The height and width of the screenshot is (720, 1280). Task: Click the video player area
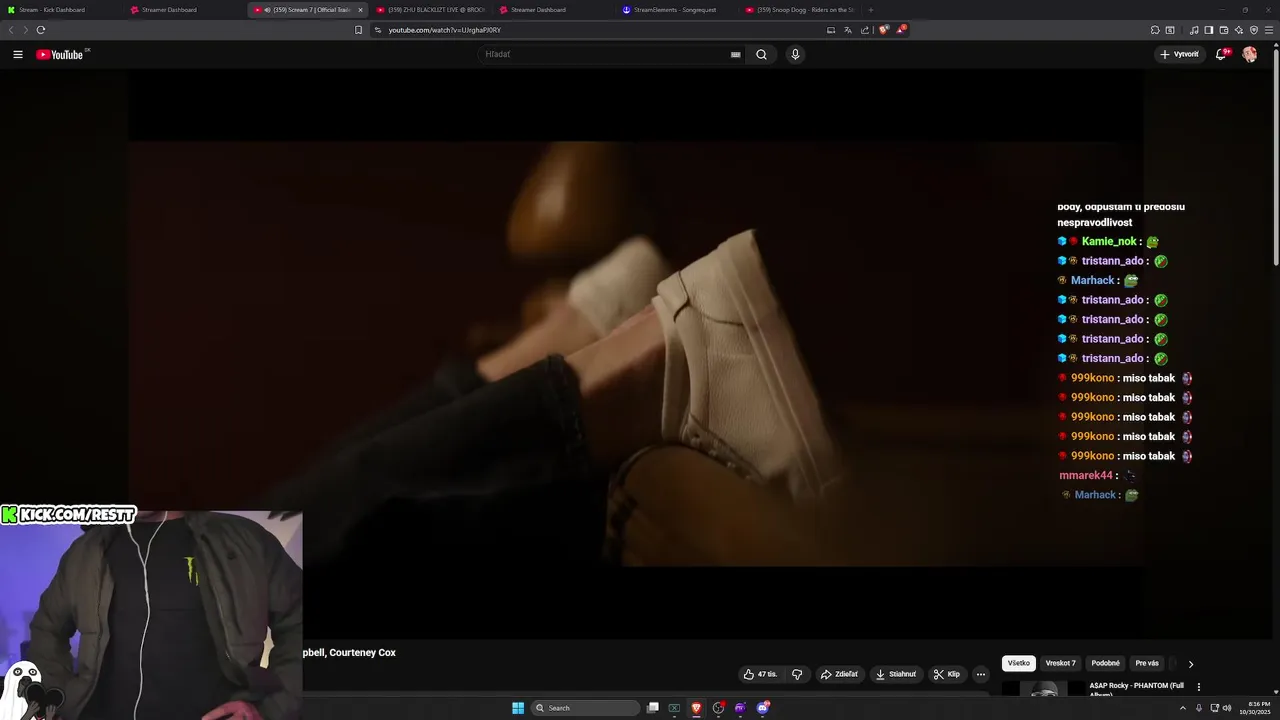636,353
